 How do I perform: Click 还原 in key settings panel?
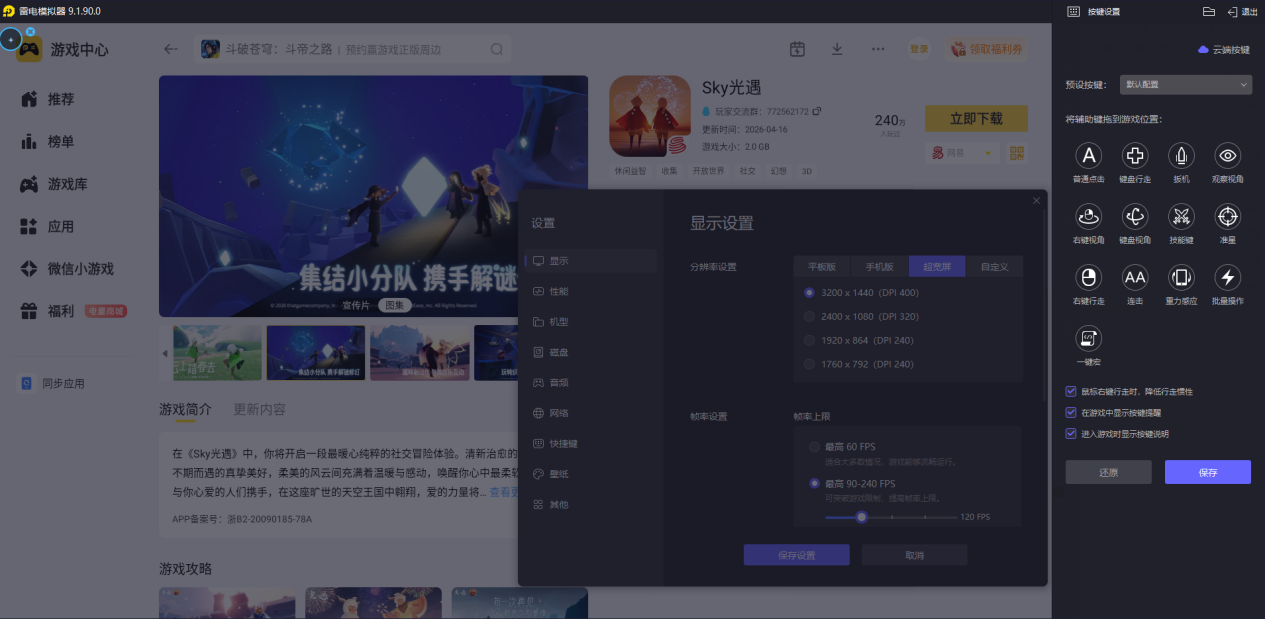[x=1108, y=472]
